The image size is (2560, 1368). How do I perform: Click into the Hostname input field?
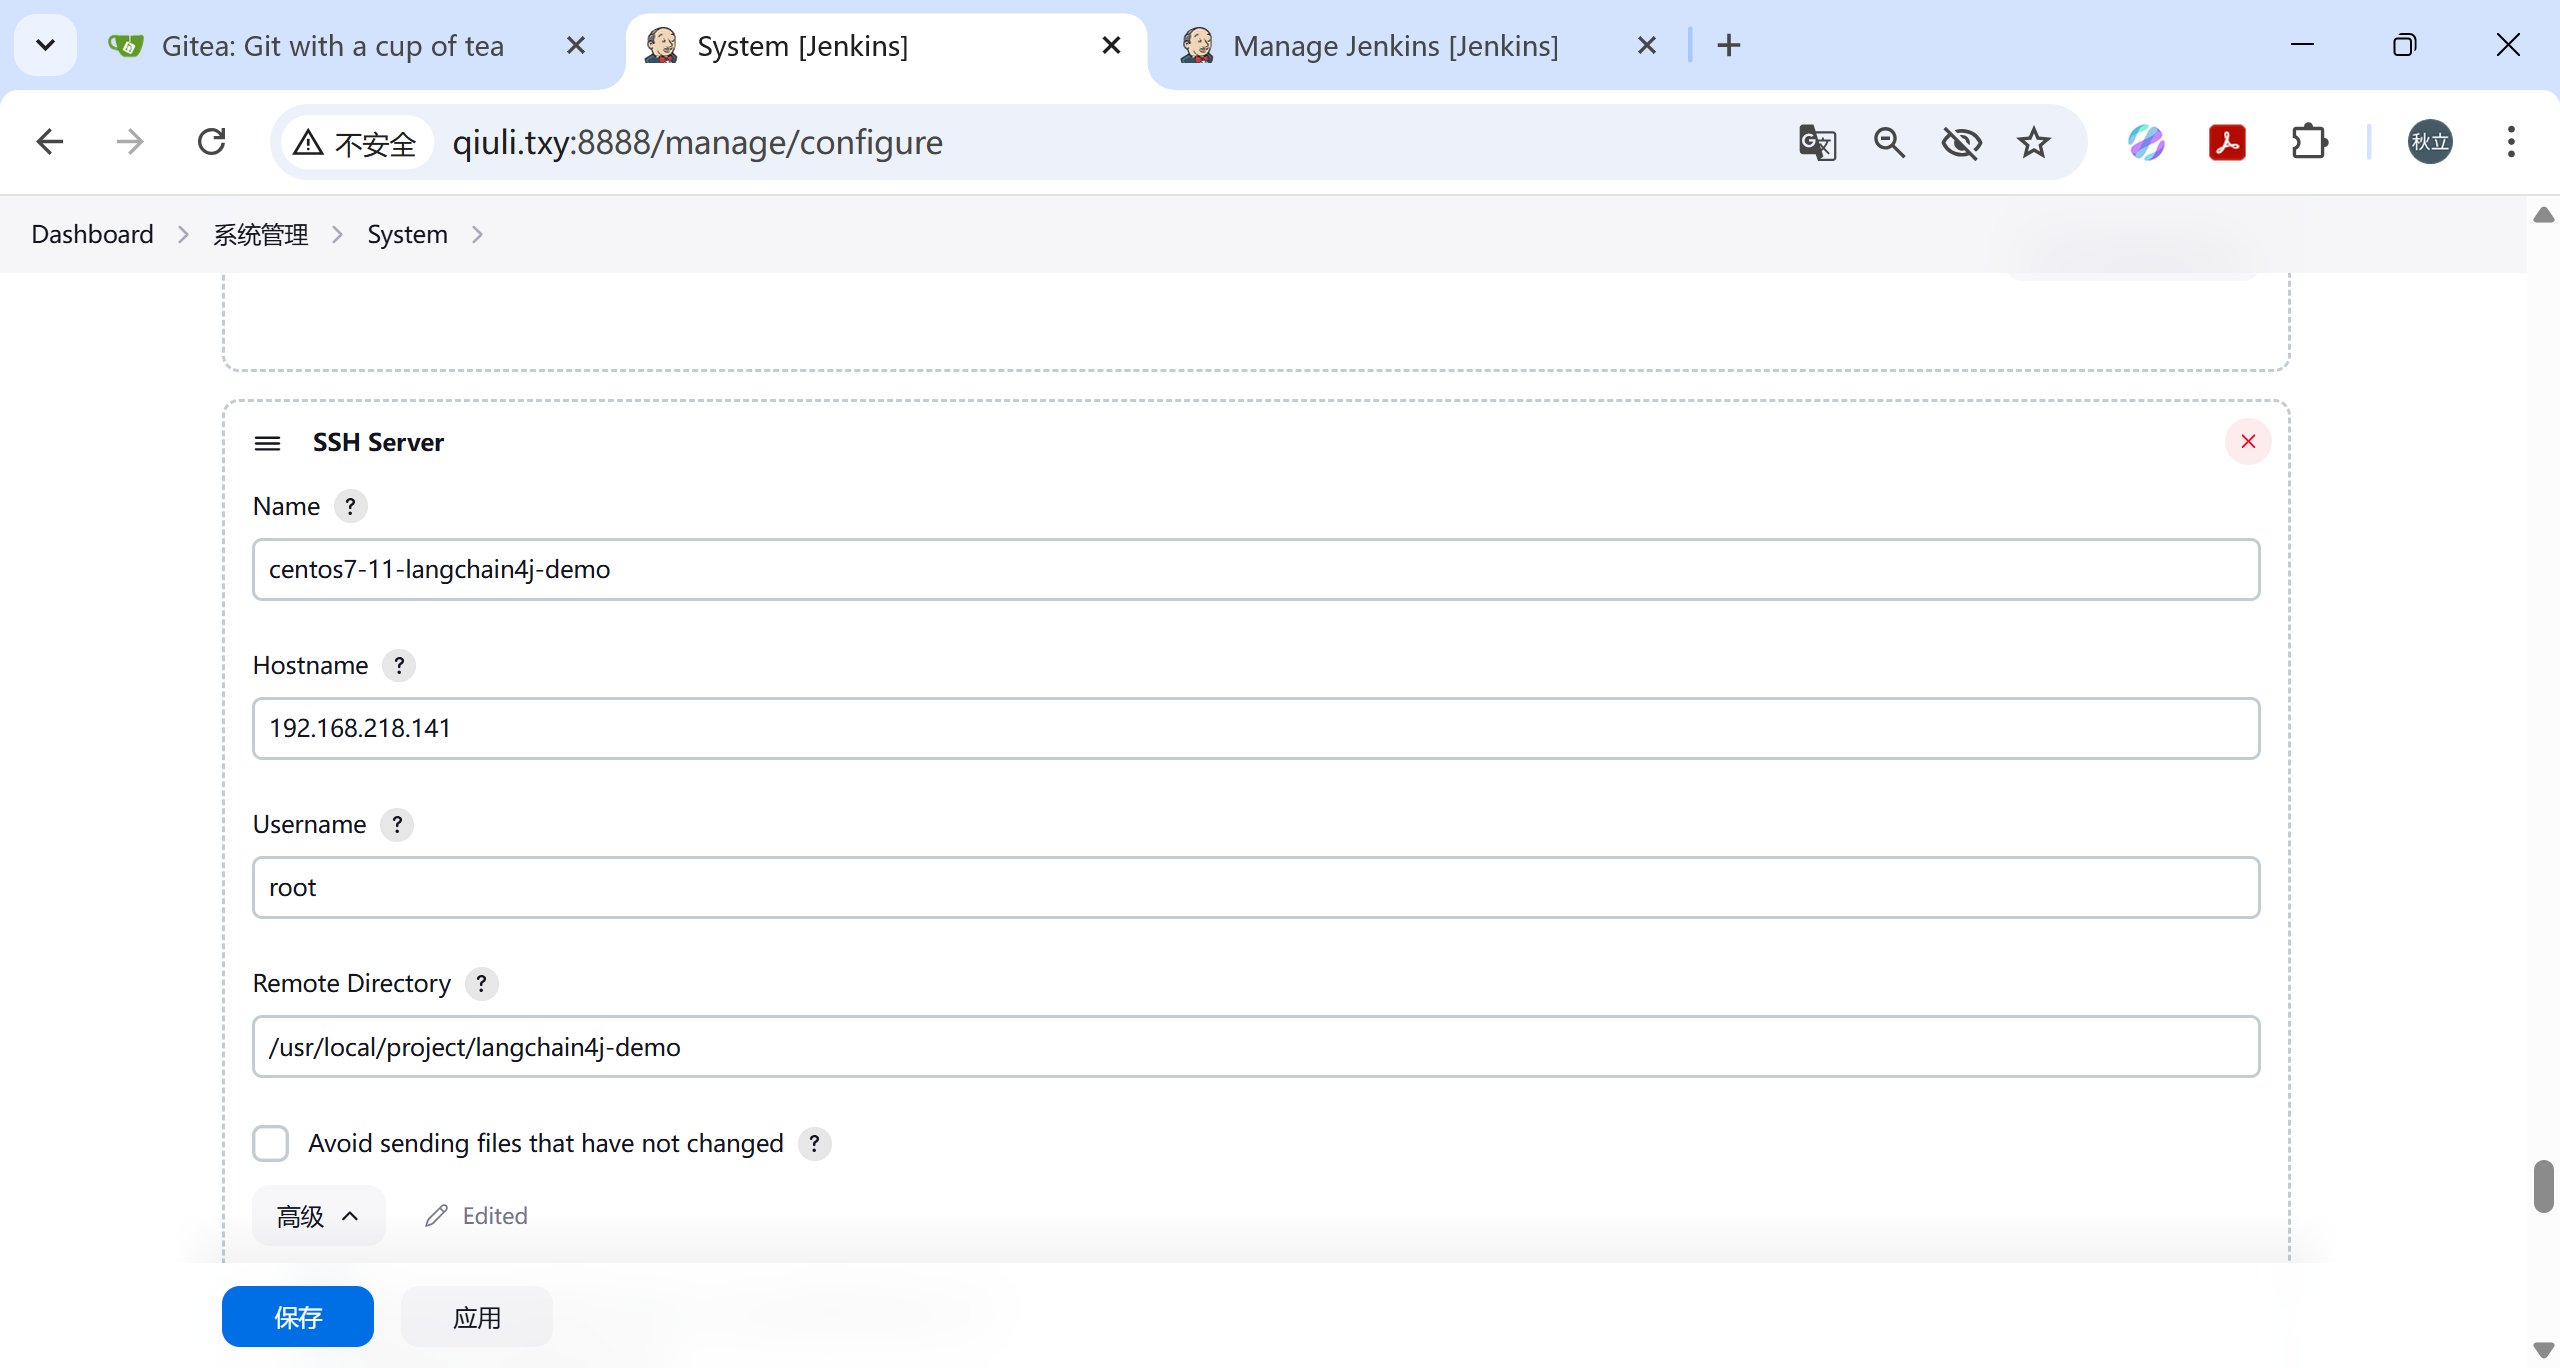(x=1255, y=728)
